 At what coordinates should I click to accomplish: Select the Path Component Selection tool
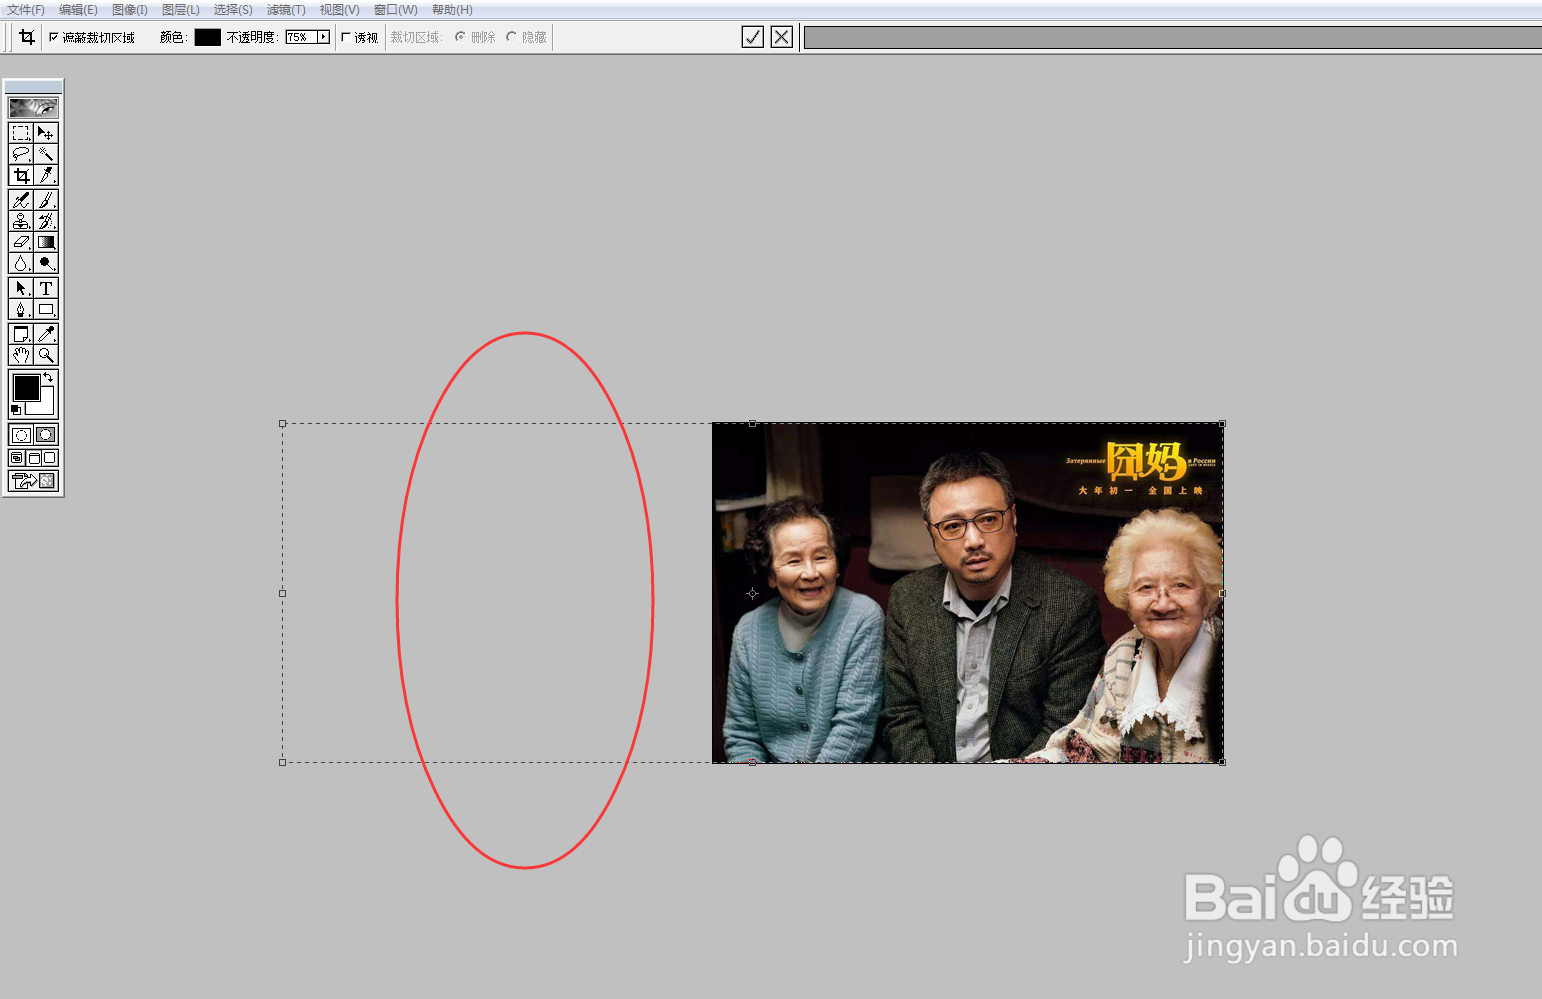pos(21,288)
